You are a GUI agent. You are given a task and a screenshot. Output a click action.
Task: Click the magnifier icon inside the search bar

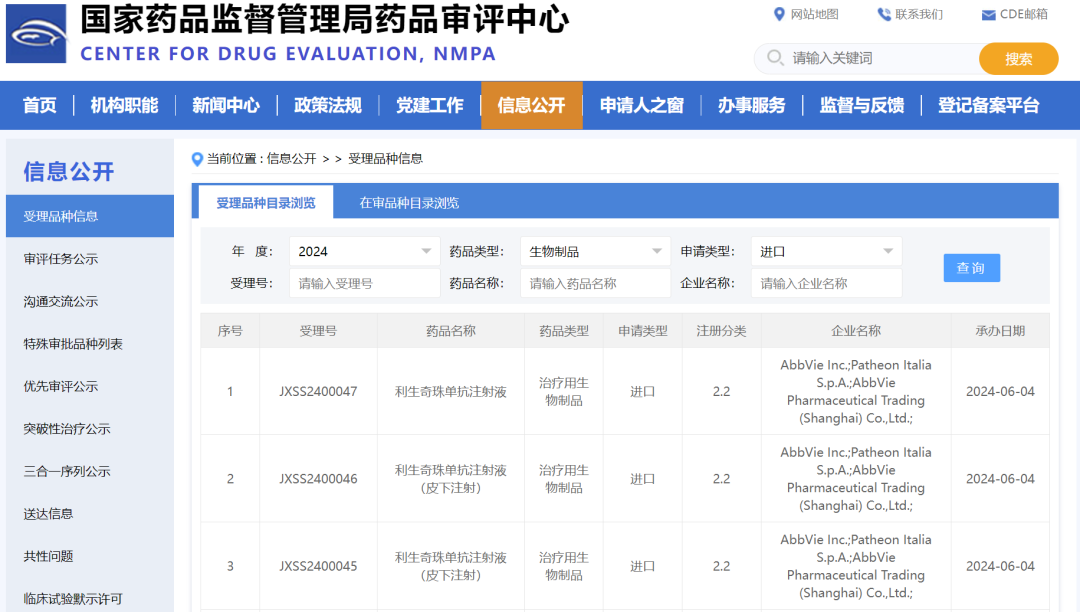click(x=775, y=59)
